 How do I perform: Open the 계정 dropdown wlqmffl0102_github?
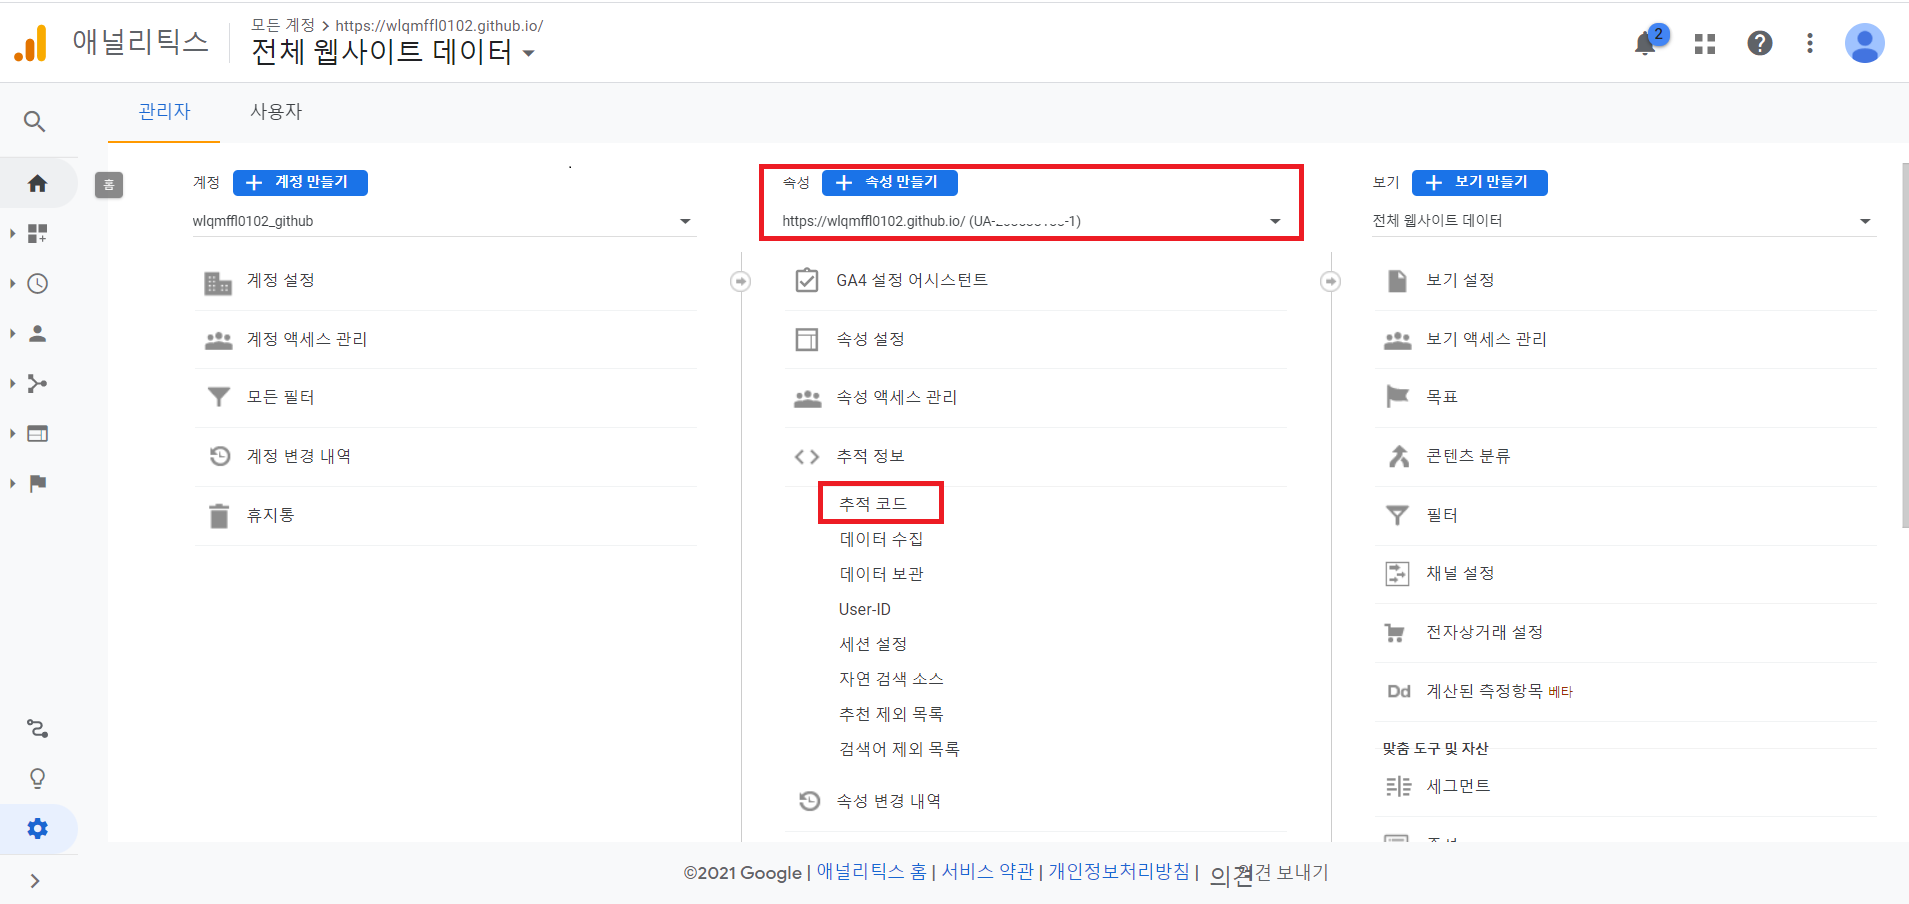[x=442, y=221]
